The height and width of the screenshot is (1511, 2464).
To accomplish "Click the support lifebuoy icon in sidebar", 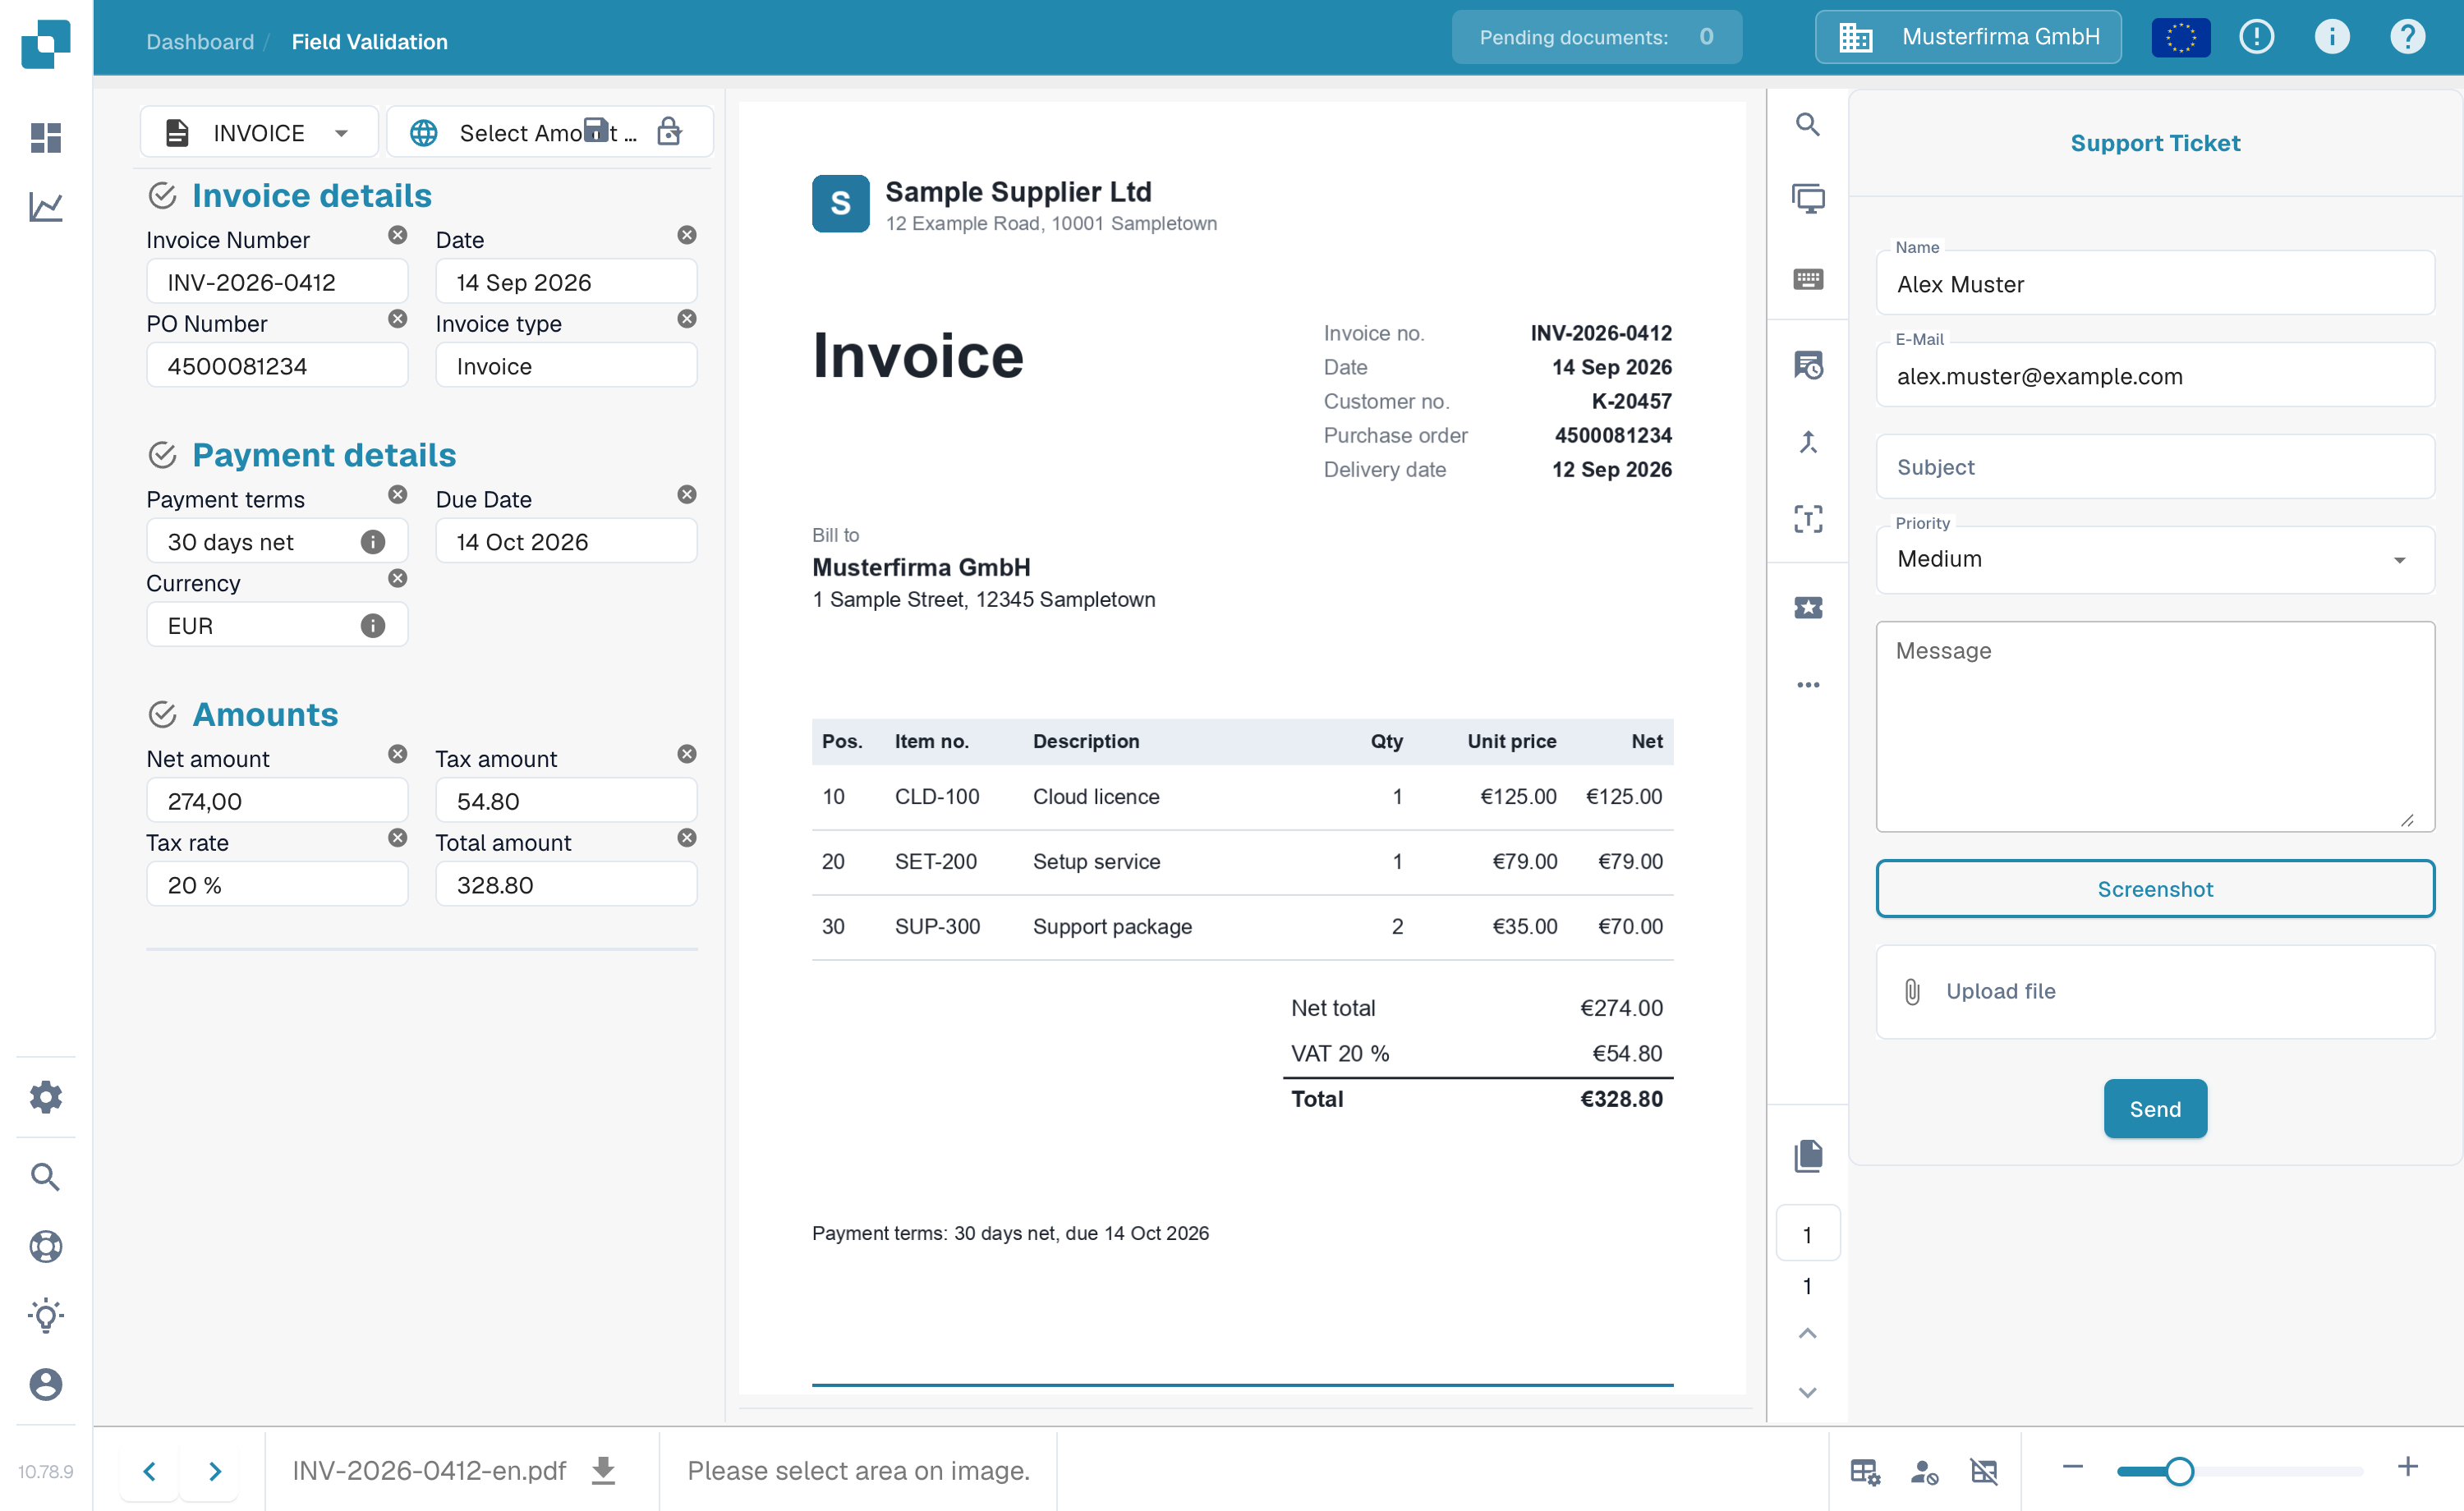I will click(46, 1246).
